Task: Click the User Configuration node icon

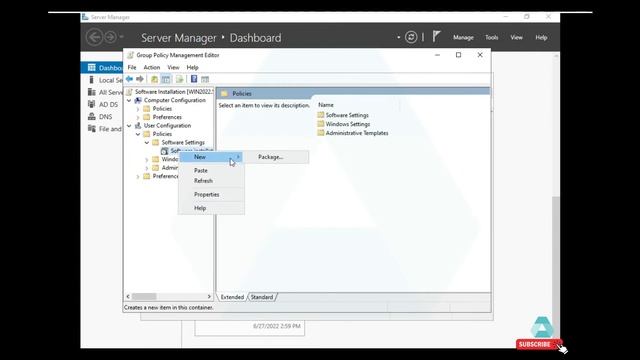Action: pyautogui.click(x=138, y=125)
